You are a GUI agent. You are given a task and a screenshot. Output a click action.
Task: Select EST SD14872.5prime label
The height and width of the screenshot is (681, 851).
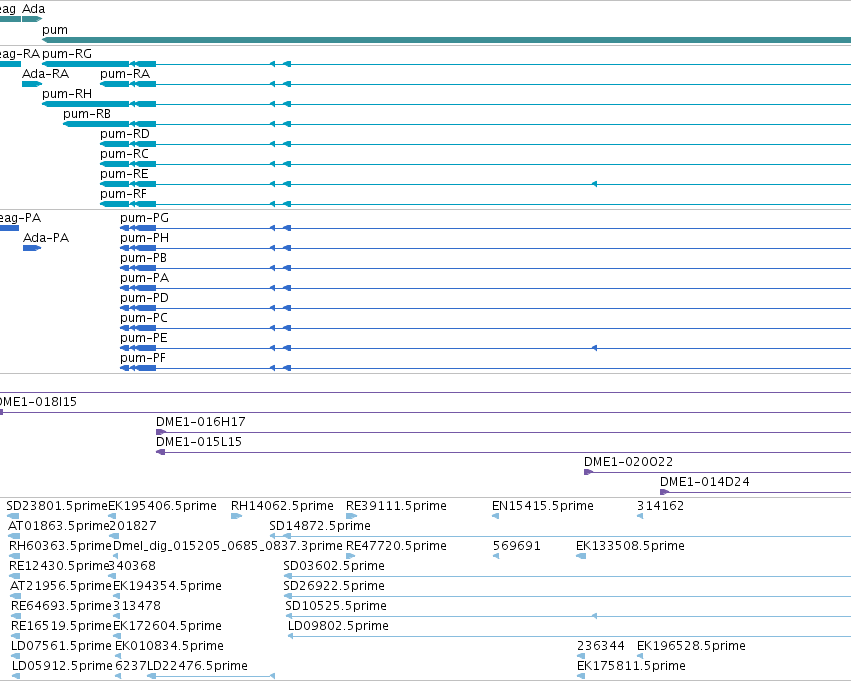pos(320,526)
